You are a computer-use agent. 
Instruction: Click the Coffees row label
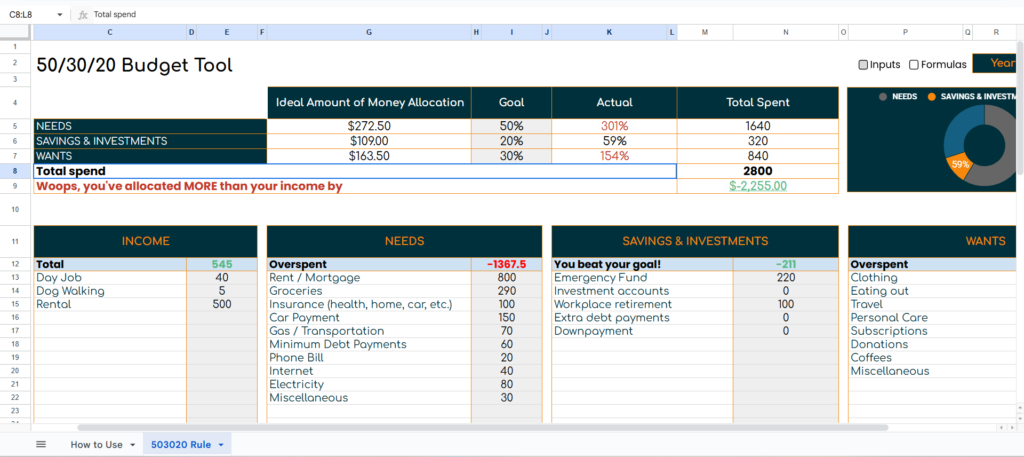[x=871, y=358]
